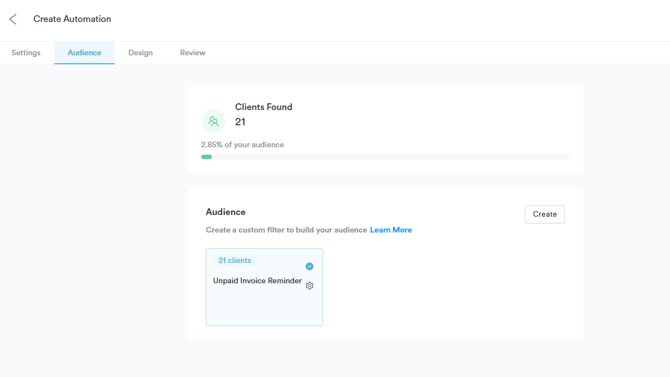Click the Create audience button

[544, 214]
